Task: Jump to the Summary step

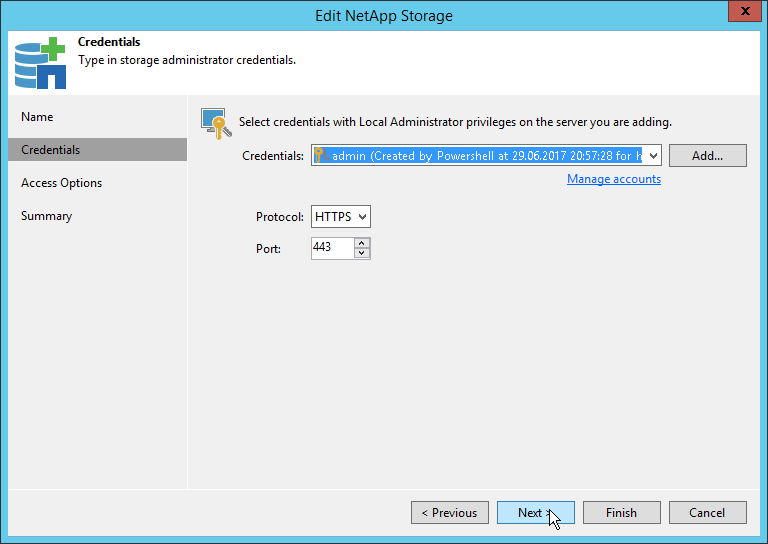Action: coord(47,216)
